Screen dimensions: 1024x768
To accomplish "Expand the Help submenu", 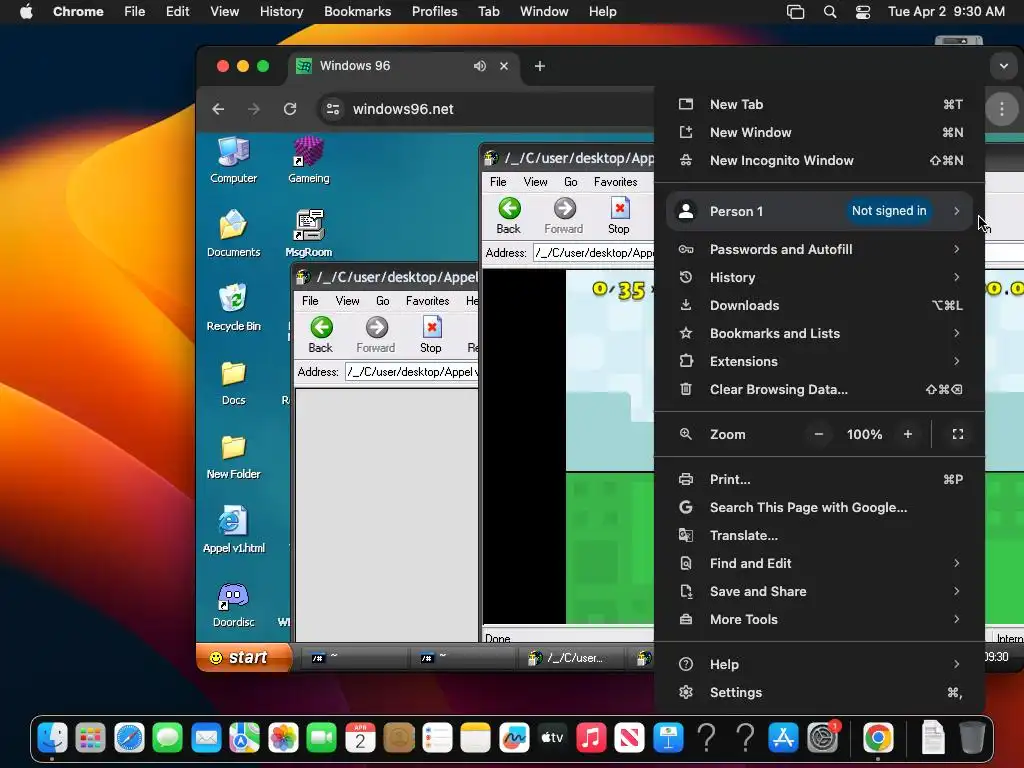I will tap(819, 665).
